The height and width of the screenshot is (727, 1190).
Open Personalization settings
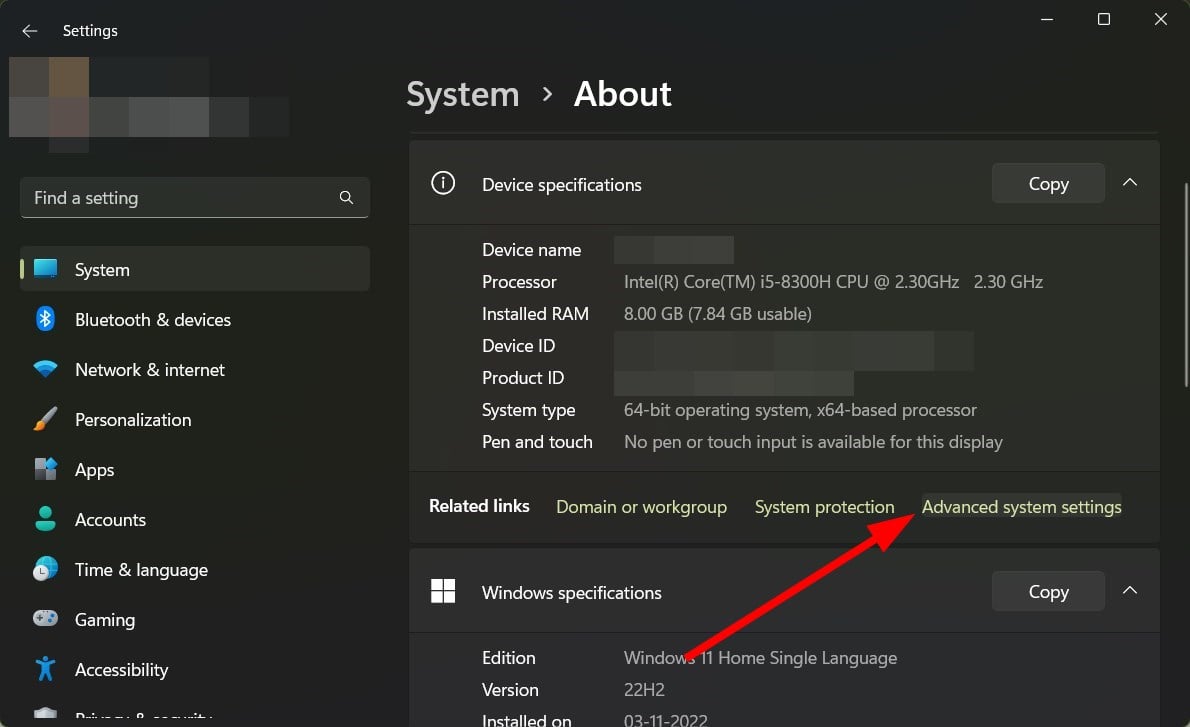[x=195, y=420]
